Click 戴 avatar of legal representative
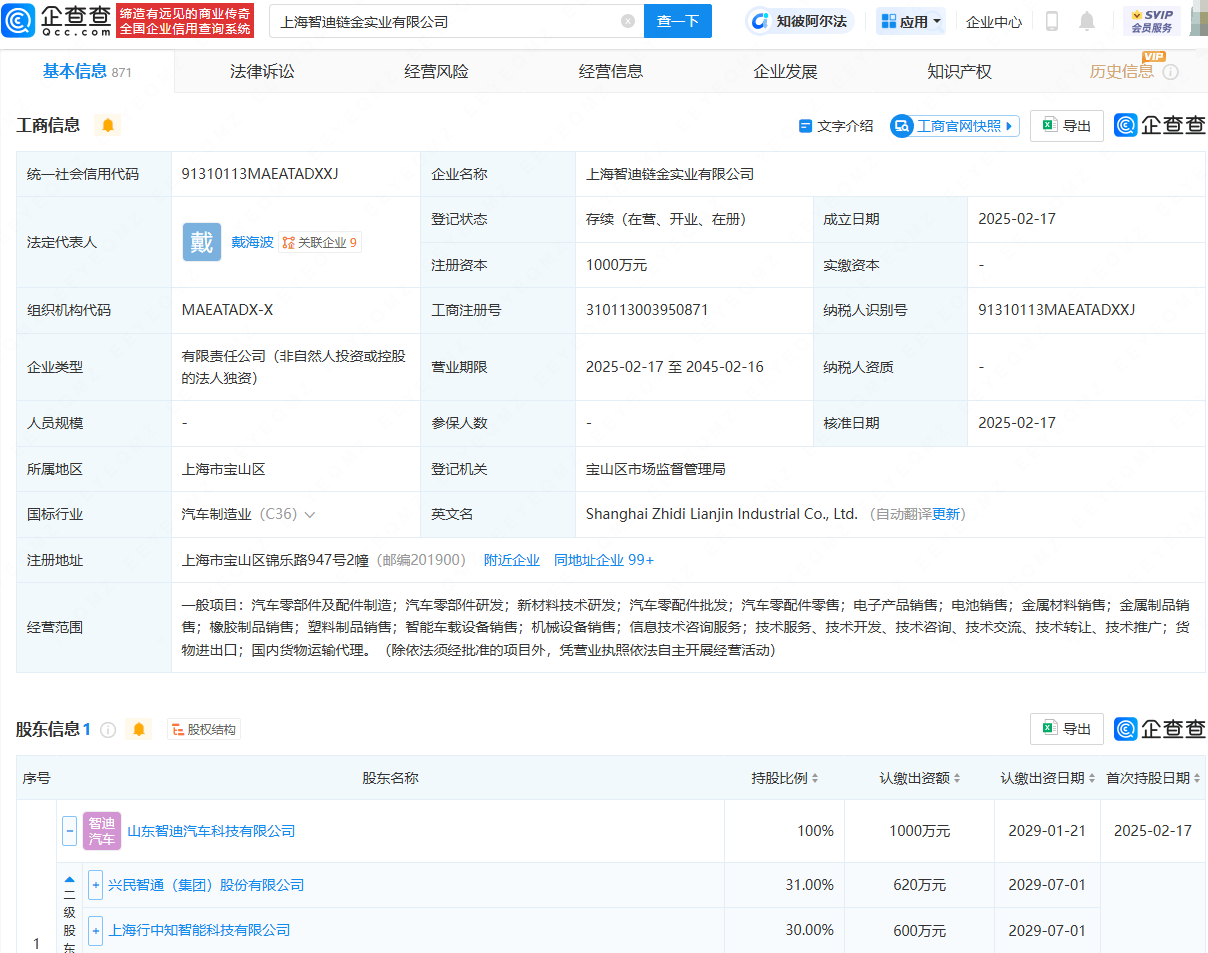The image size is (1208, 953). [x=202, y=242]
